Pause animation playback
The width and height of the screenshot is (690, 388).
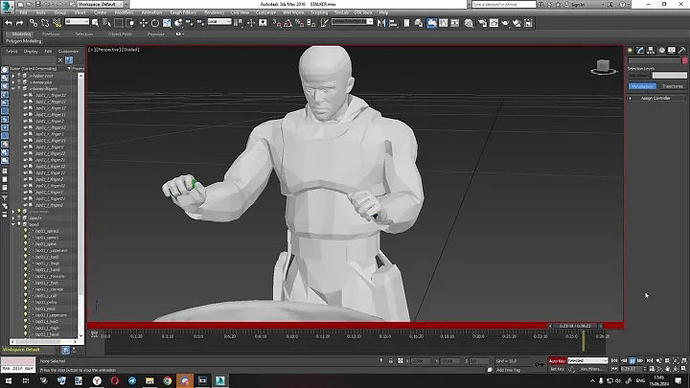632,361
